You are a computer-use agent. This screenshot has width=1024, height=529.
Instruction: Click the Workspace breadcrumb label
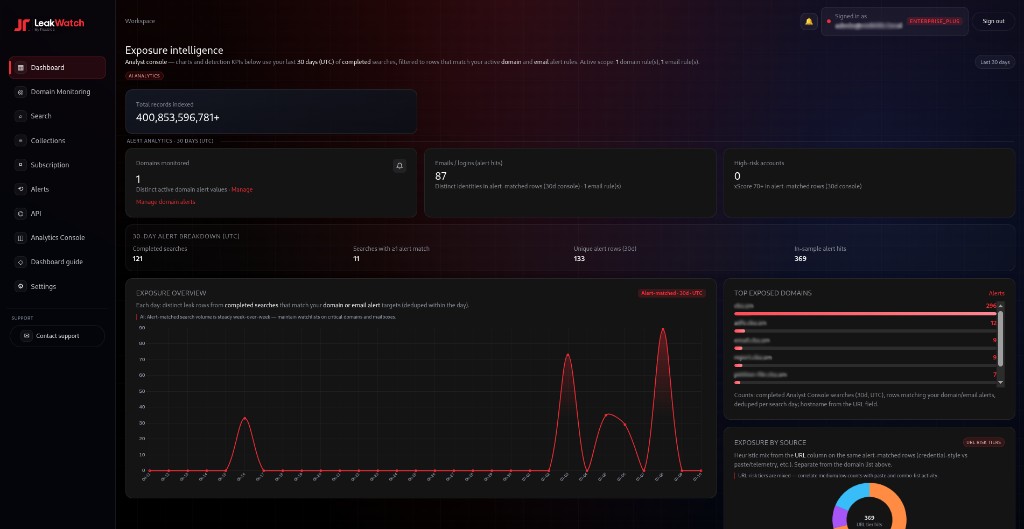coord(140,21)
